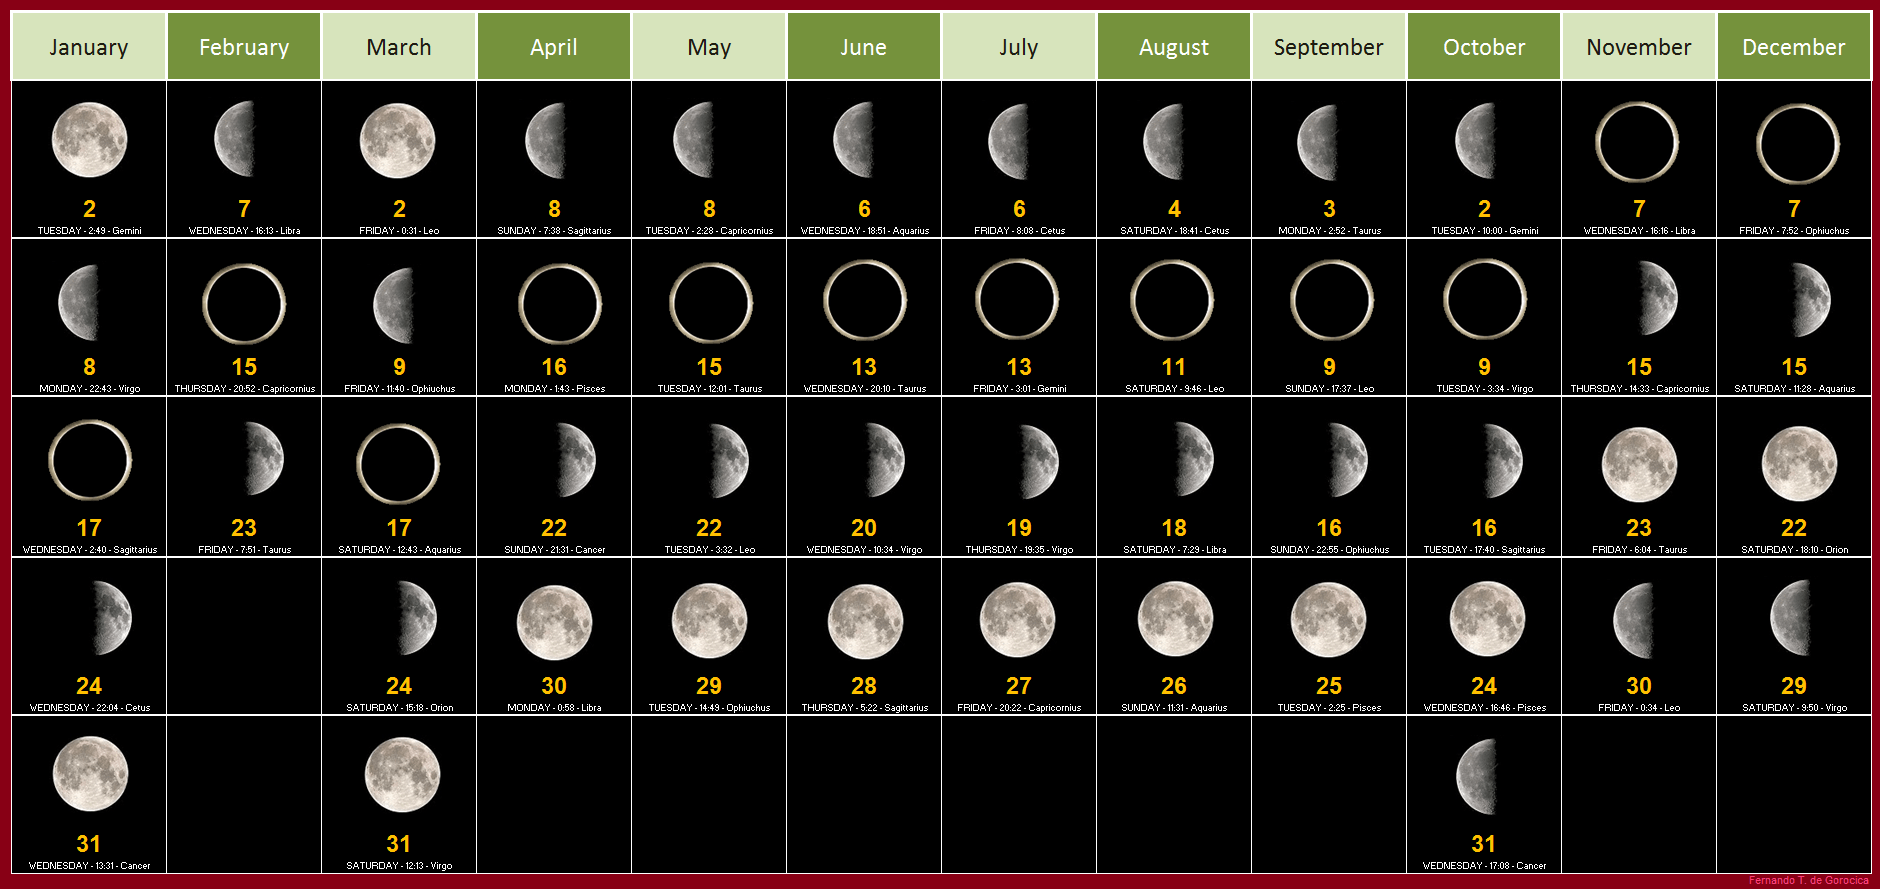The image size is (1880, 889).
Task: Click the August 26 full moon thumbnail
Action: [1175, 621]
